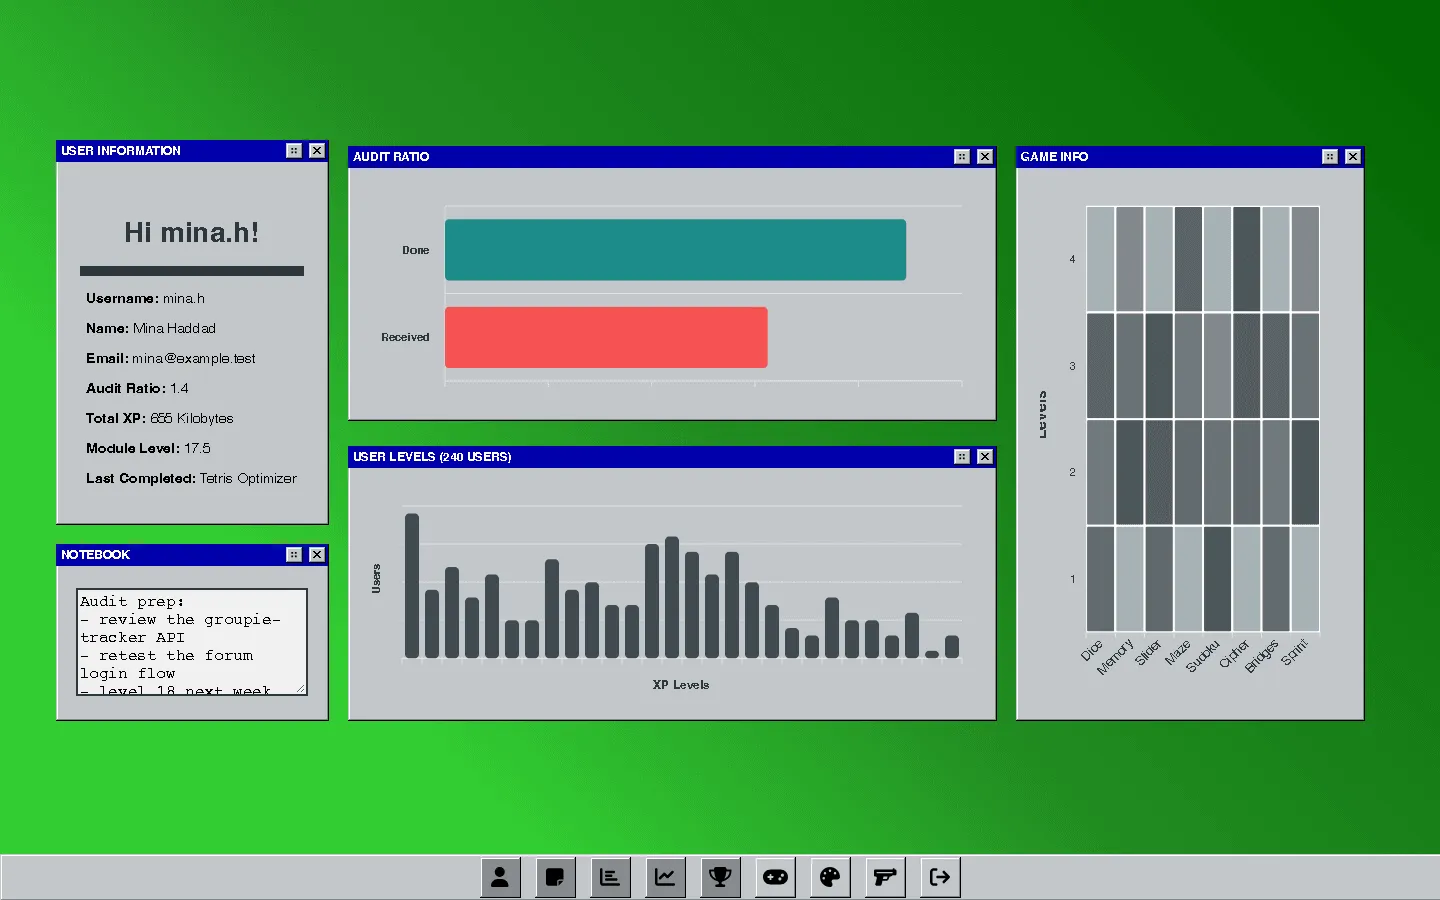The height and width of the screenshot is (900, 1440).
Task: Click the 'Total XP: 655 Kilobytes' line
Action: tap(160, 418)
